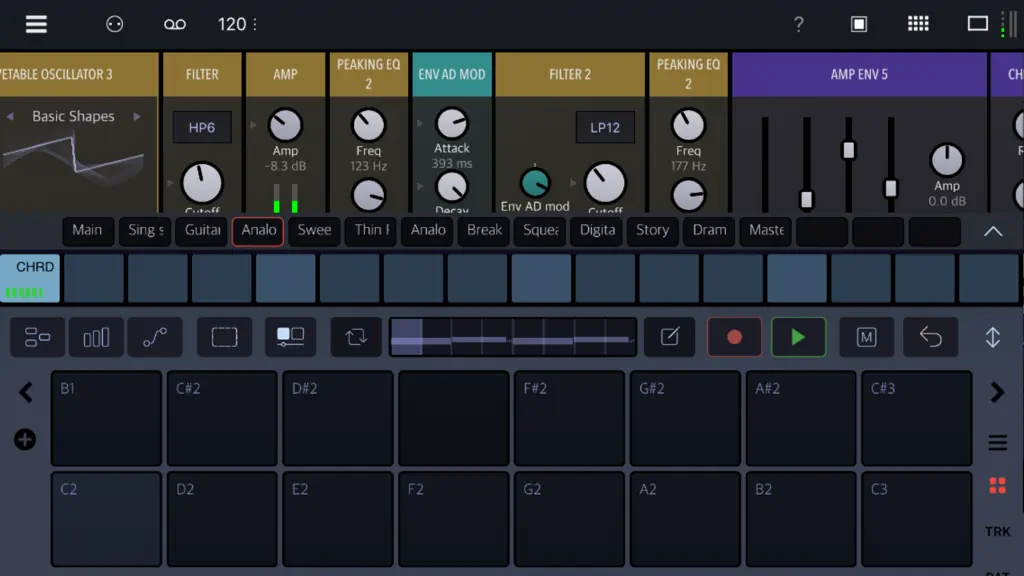Screen dimensions: 1024x576
Task: Start recording with the red record button
Action: click(x=734, y=337)
